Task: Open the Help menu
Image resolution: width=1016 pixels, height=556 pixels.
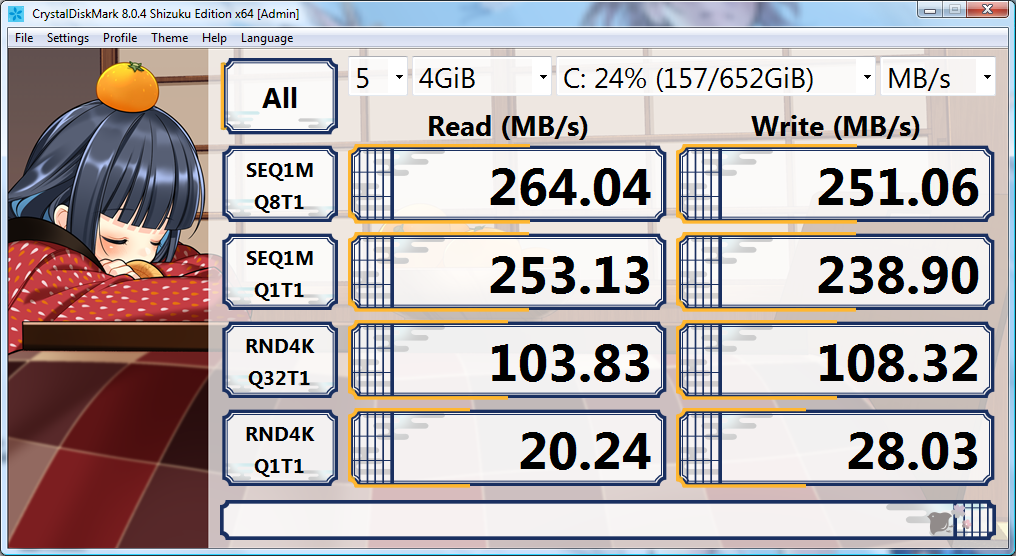Action: [x=214, y=38]
